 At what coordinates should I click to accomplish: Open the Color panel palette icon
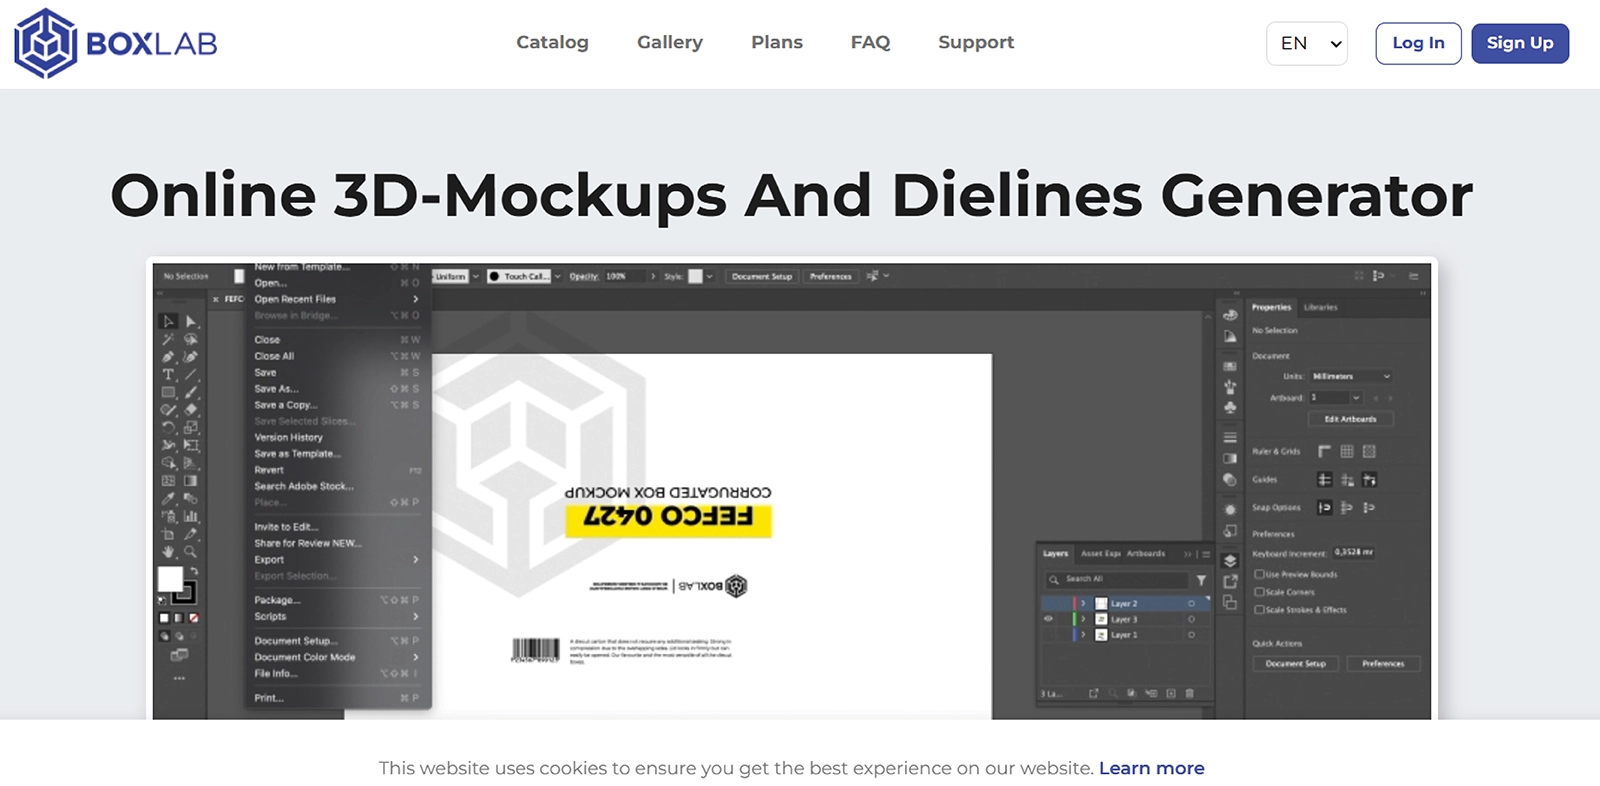coord(1230,315)
